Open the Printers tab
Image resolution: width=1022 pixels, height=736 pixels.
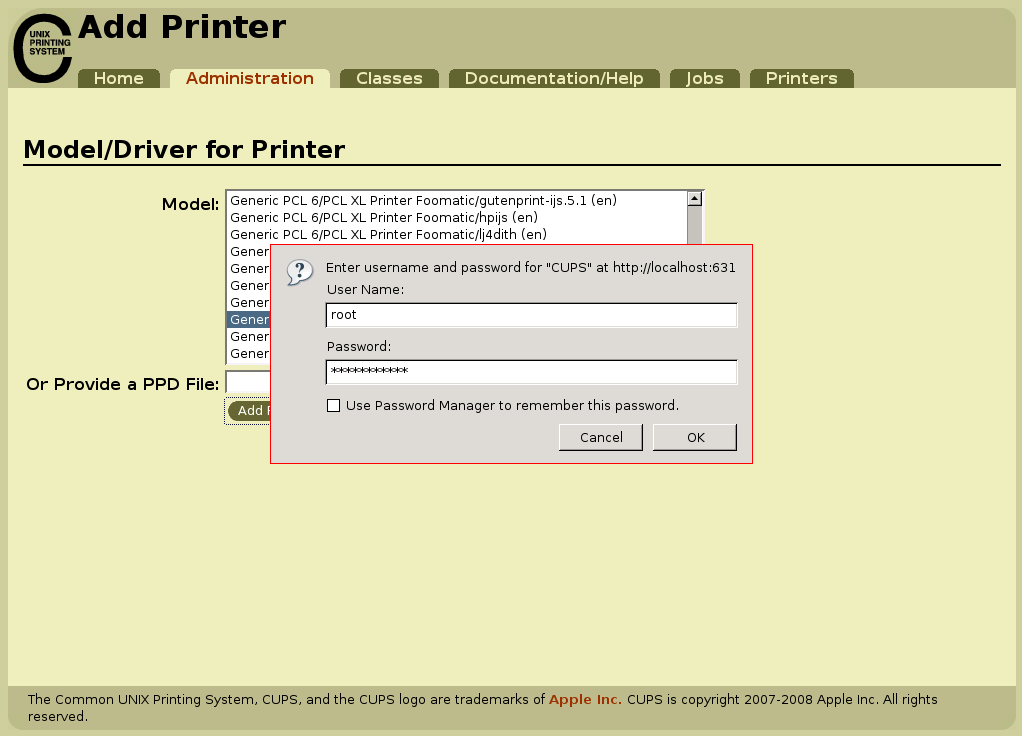(801, 77)
